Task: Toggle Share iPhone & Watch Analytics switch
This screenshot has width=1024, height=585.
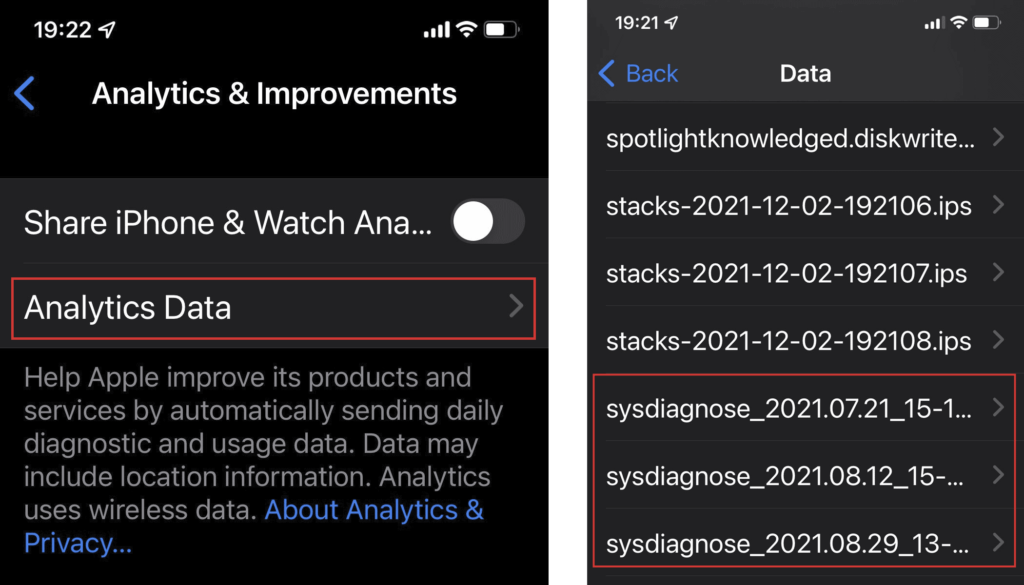Action: click(487, 221)
